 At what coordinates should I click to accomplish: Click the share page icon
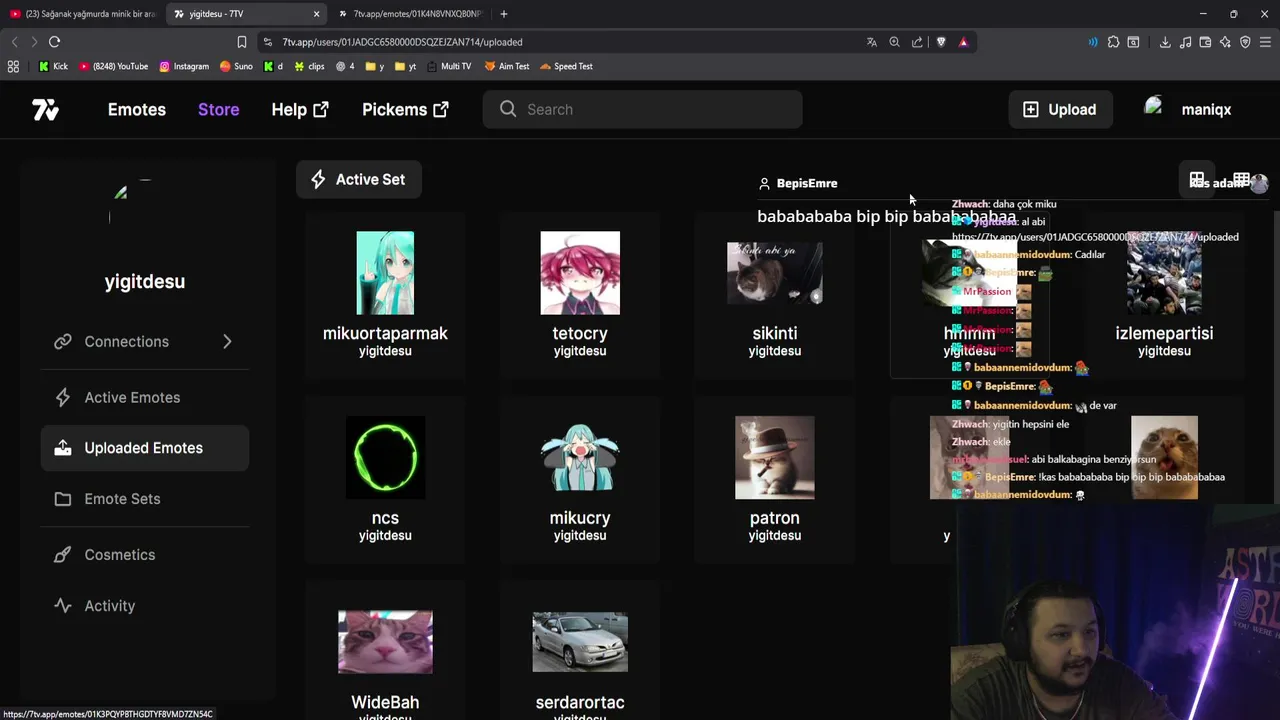click(917, 42)
